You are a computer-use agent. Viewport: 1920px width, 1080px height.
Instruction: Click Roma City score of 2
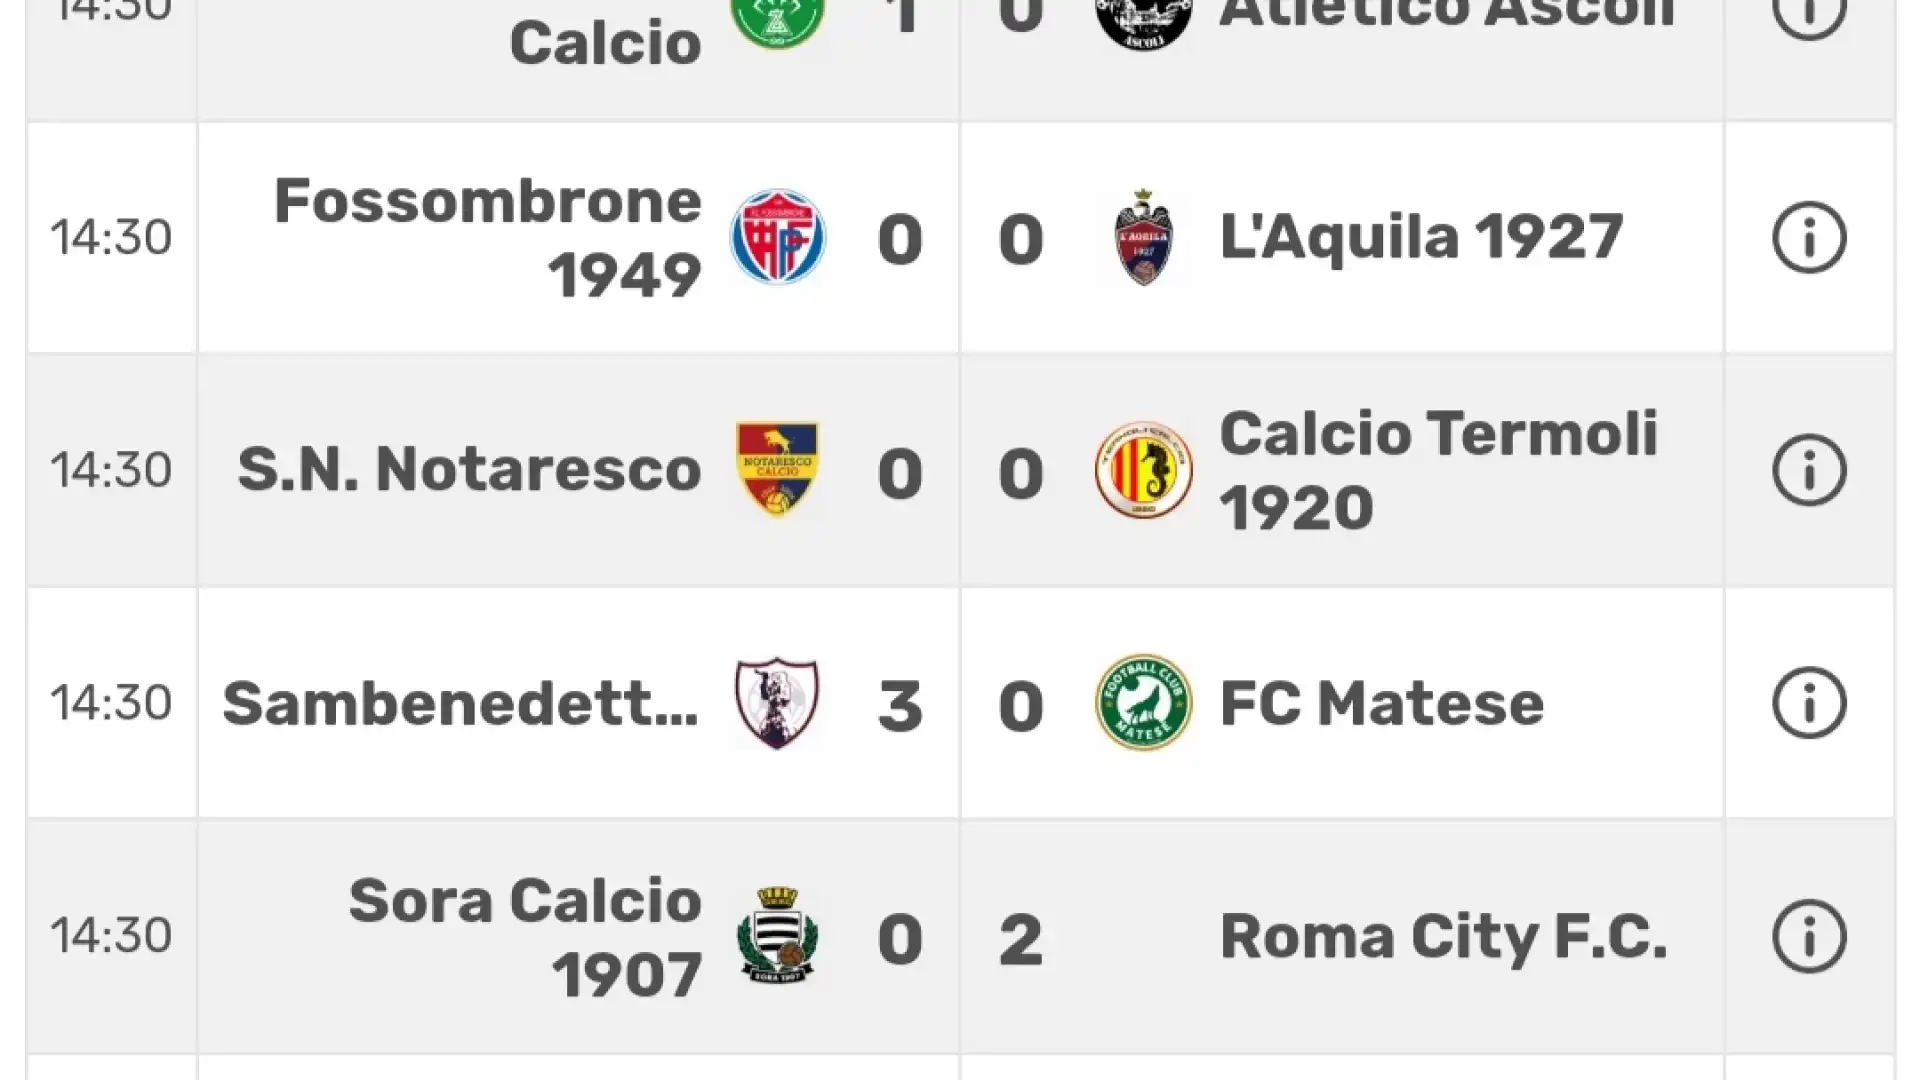click(x=1021, y=940)
